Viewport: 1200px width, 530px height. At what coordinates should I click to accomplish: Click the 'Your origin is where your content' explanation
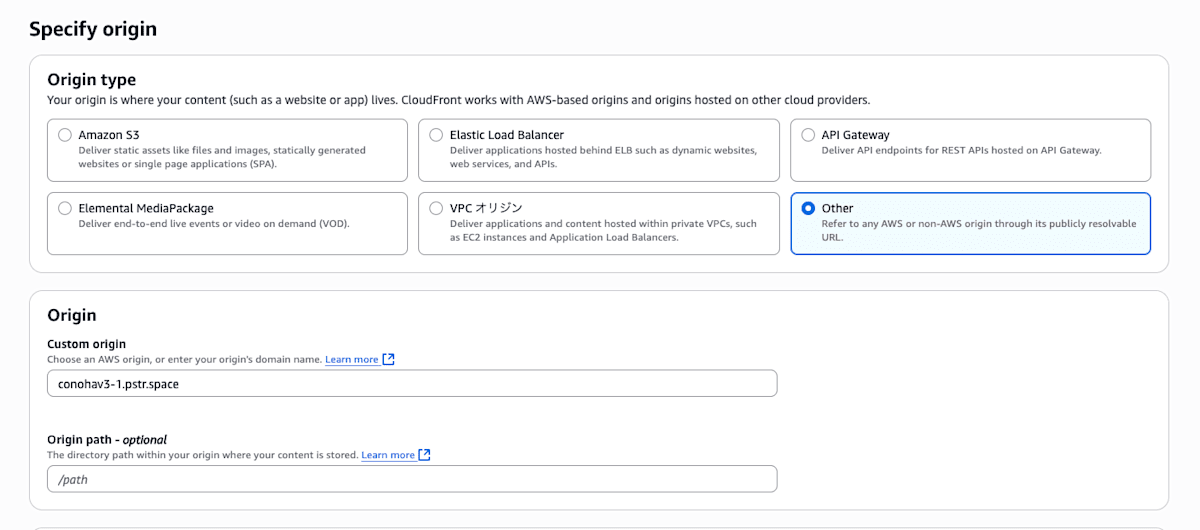click(458, 100)
